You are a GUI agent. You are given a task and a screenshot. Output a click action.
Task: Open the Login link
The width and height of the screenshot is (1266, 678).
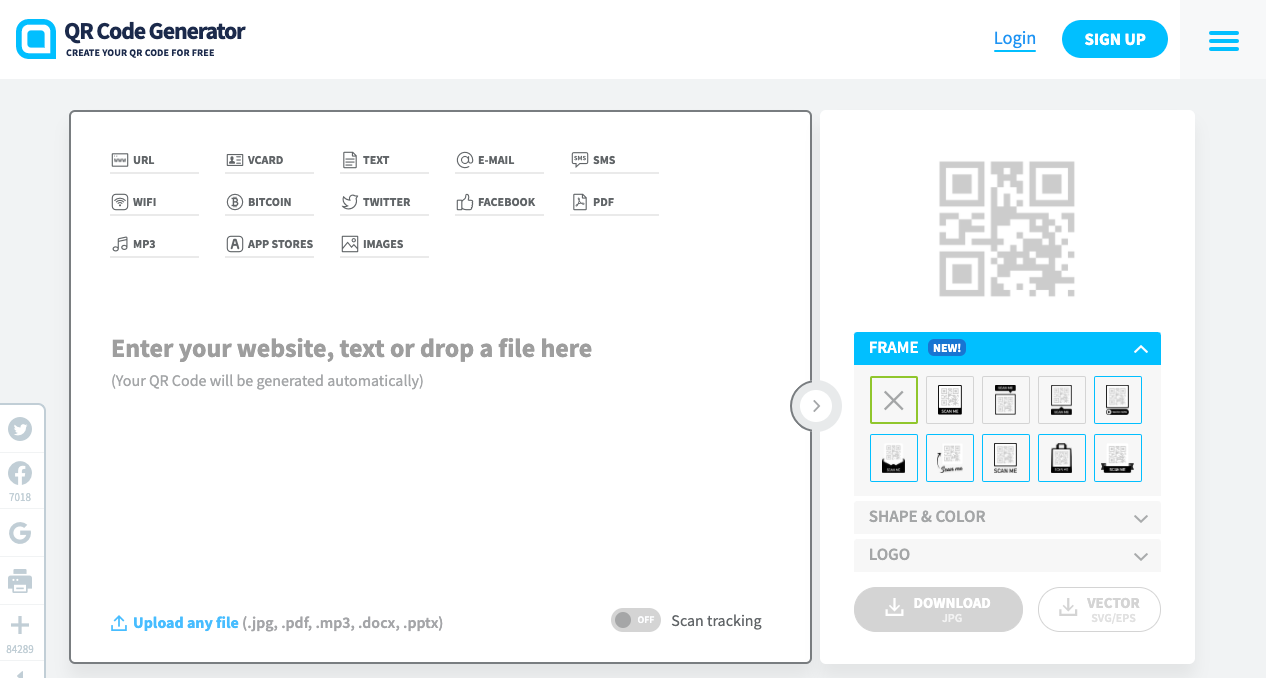[x=1014, y=39]
